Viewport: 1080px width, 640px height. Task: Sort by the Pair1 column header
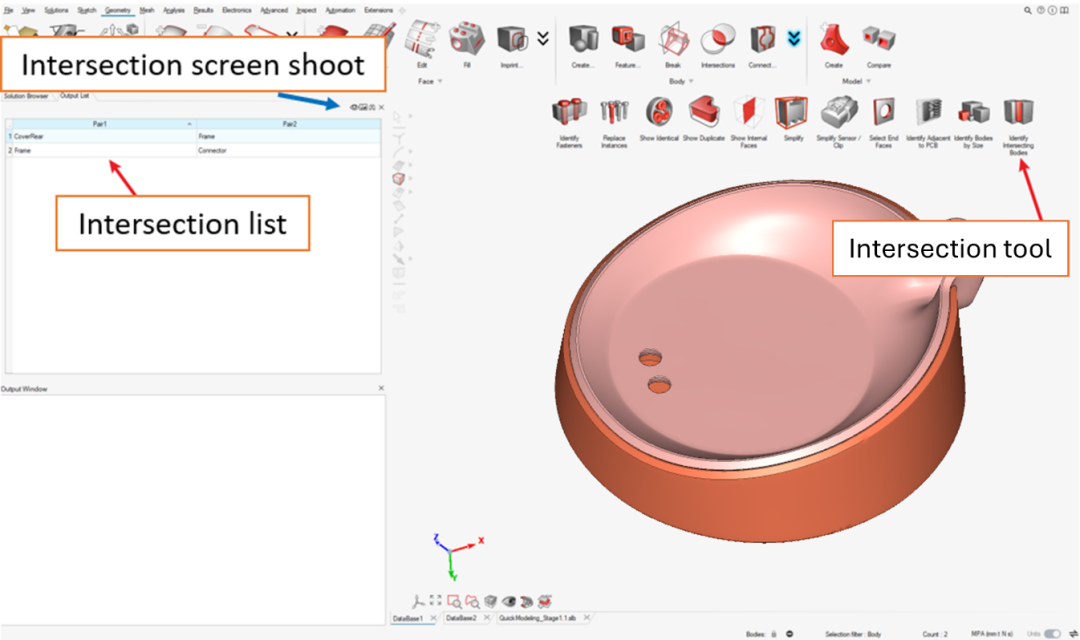coord(100,123)
